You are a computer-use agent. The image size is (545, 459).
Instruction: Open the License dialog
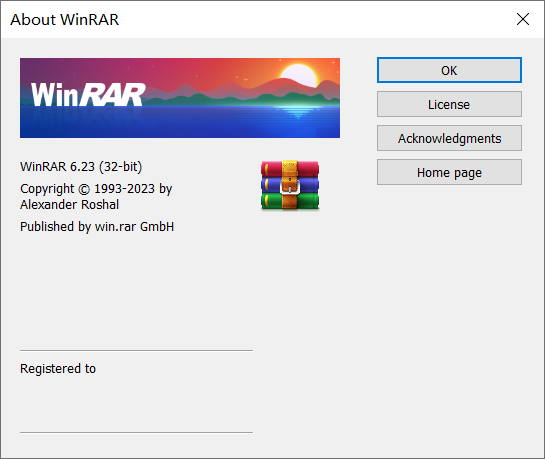[449, 104]
